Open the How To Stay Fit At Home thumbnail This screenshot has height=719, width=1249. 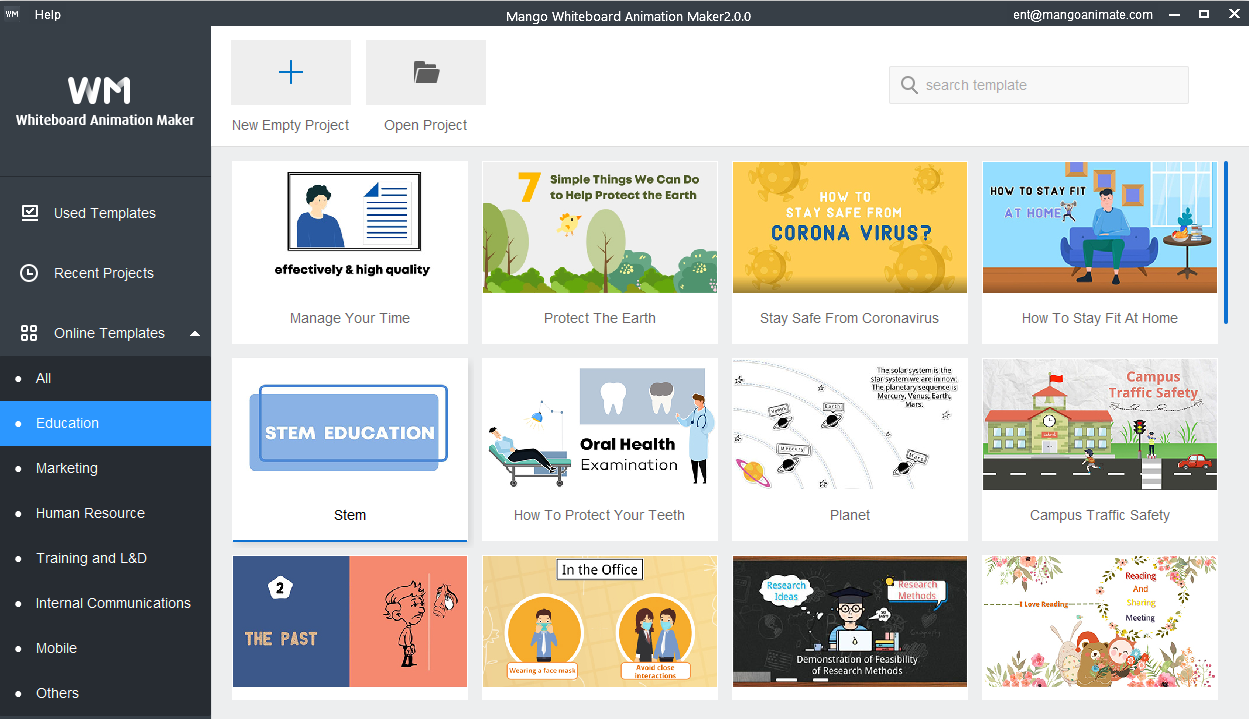1100,227
